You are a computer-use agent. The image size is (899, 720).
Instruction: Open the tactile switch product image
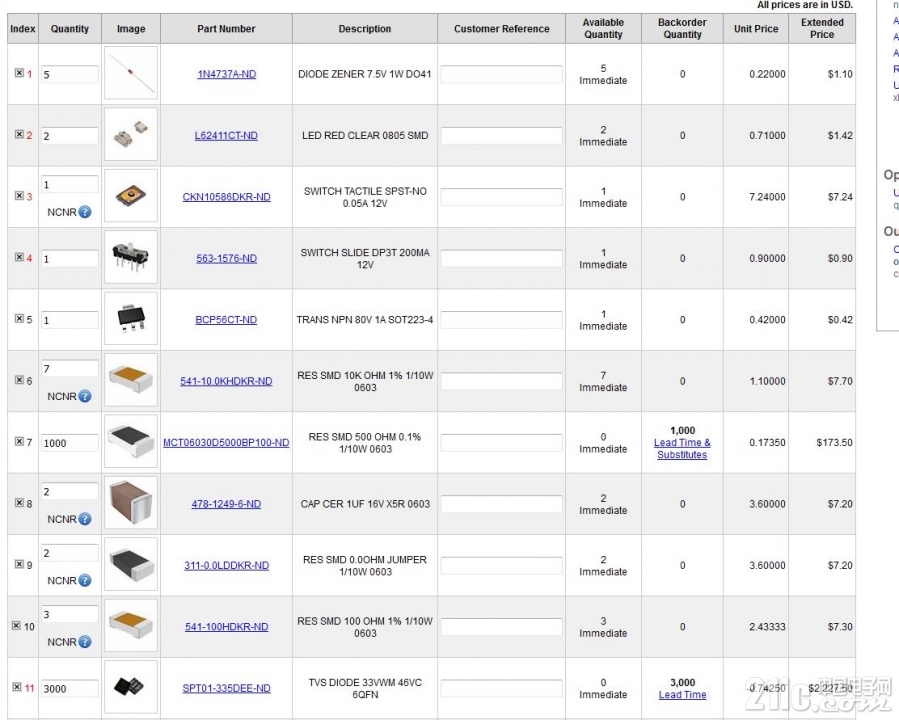(x=131, y=196)
